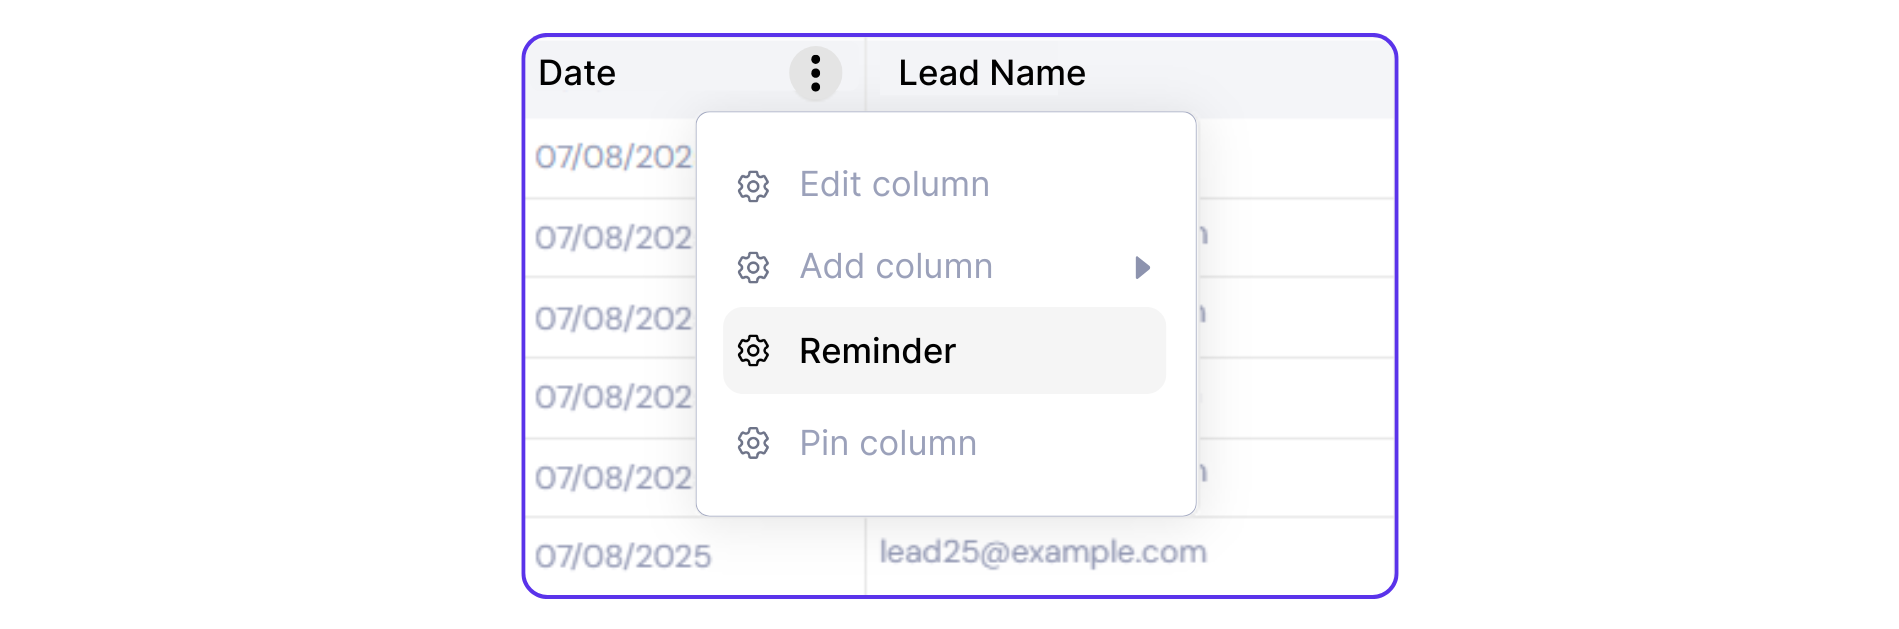This screenshot has width=1899, height=629.
Task: Click the gear icon beside Add column
Action: point(753,267)
